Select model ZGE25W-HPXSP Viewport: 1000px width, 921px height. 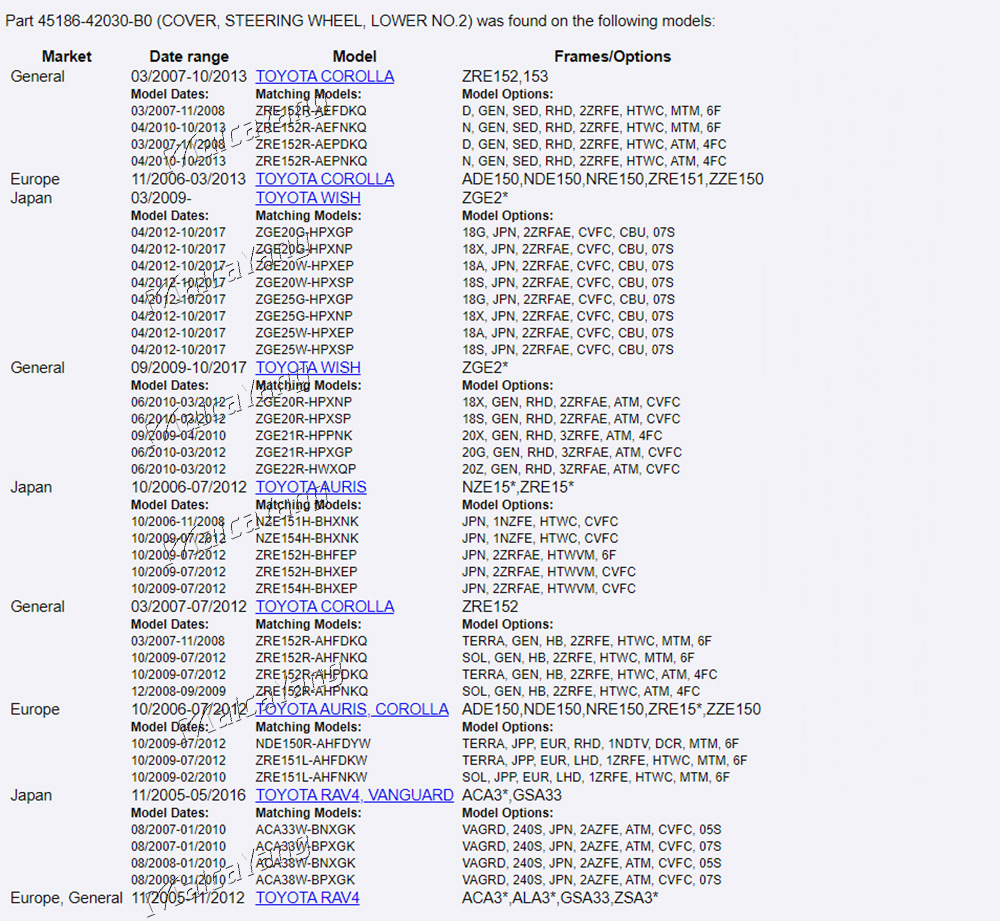point(305,350)
